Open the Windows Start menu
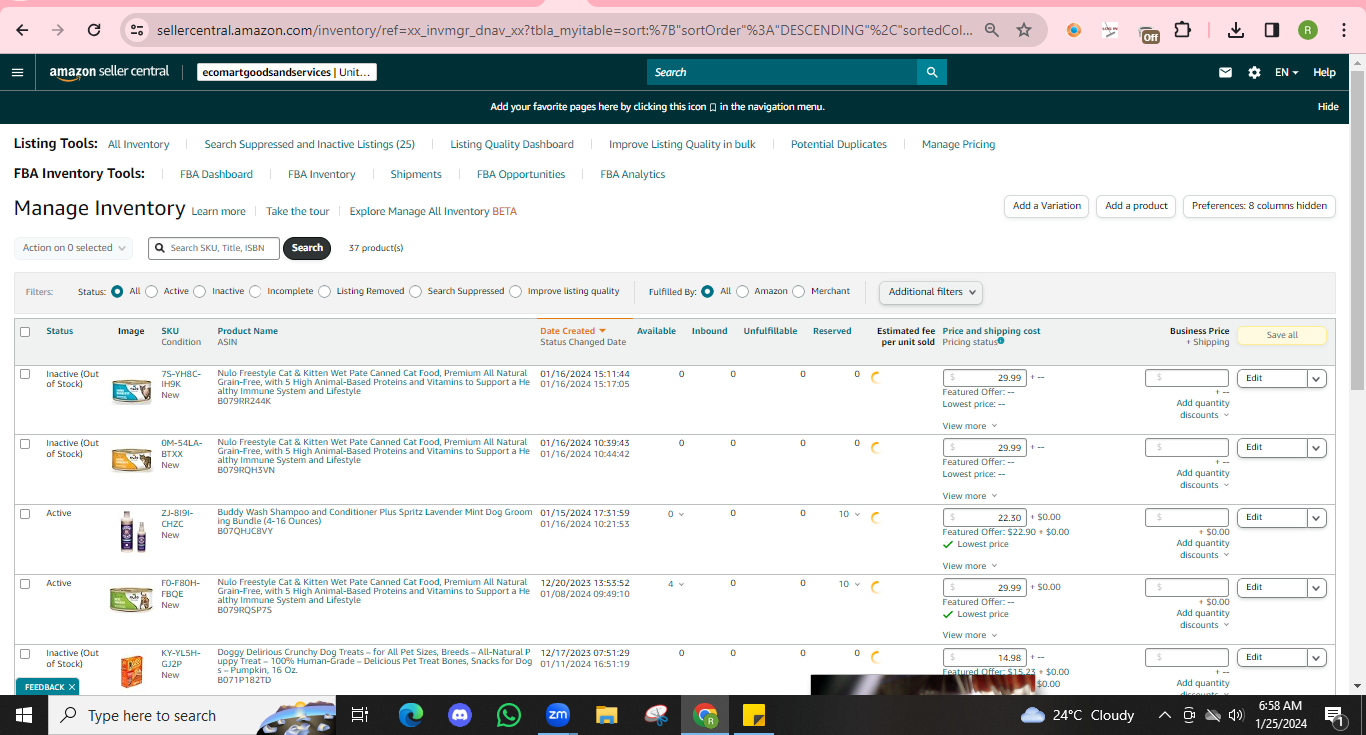 pos(24,715)
